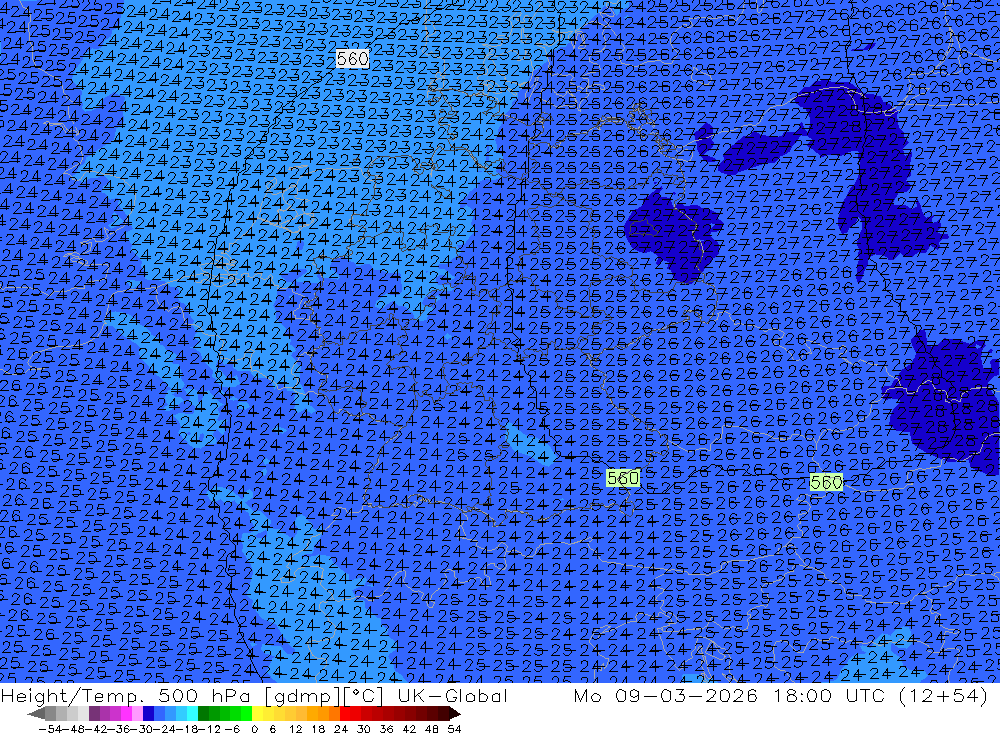Click the '(12+54)' forecast offset text
1000x733 pixels.
(x=943, y=696)
